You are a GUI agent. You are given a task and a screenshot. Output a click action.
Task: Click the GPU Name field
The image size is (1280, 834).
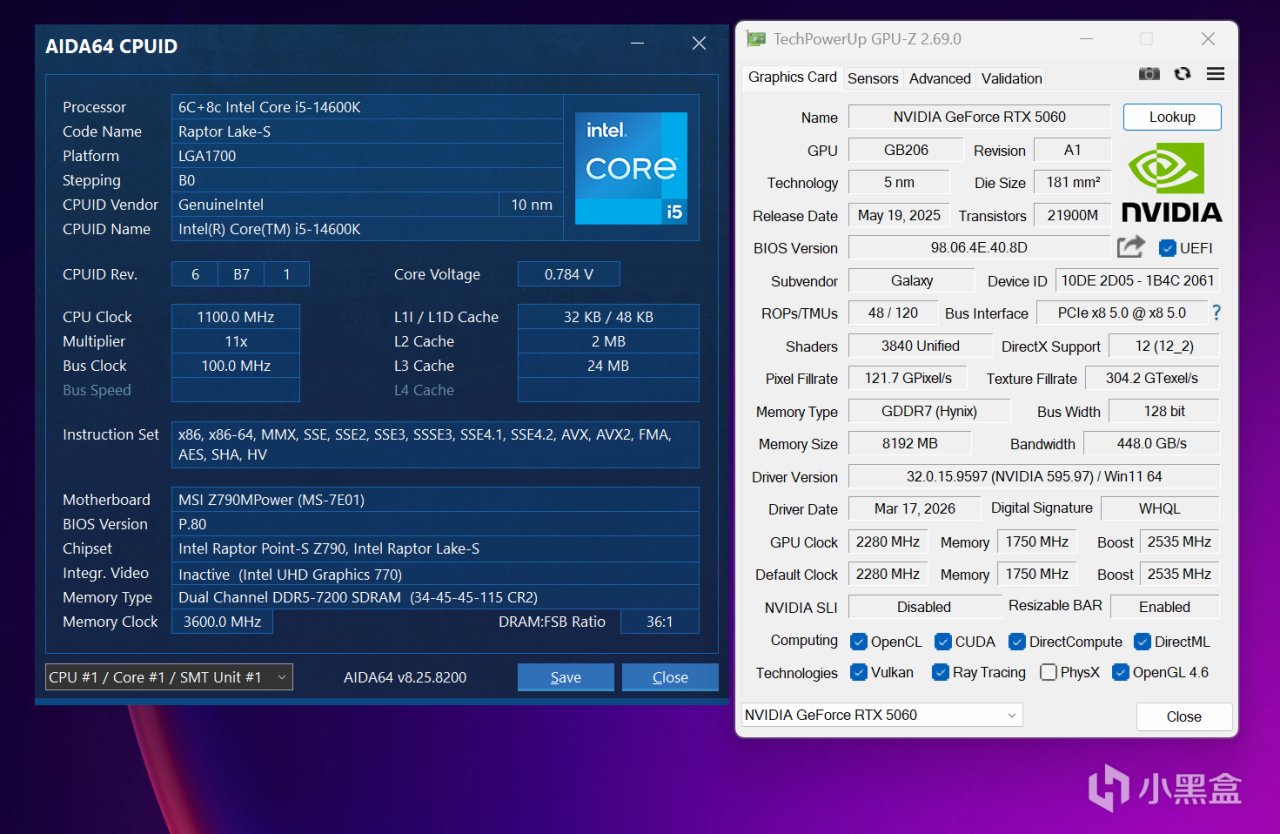(x=978, y=117)
